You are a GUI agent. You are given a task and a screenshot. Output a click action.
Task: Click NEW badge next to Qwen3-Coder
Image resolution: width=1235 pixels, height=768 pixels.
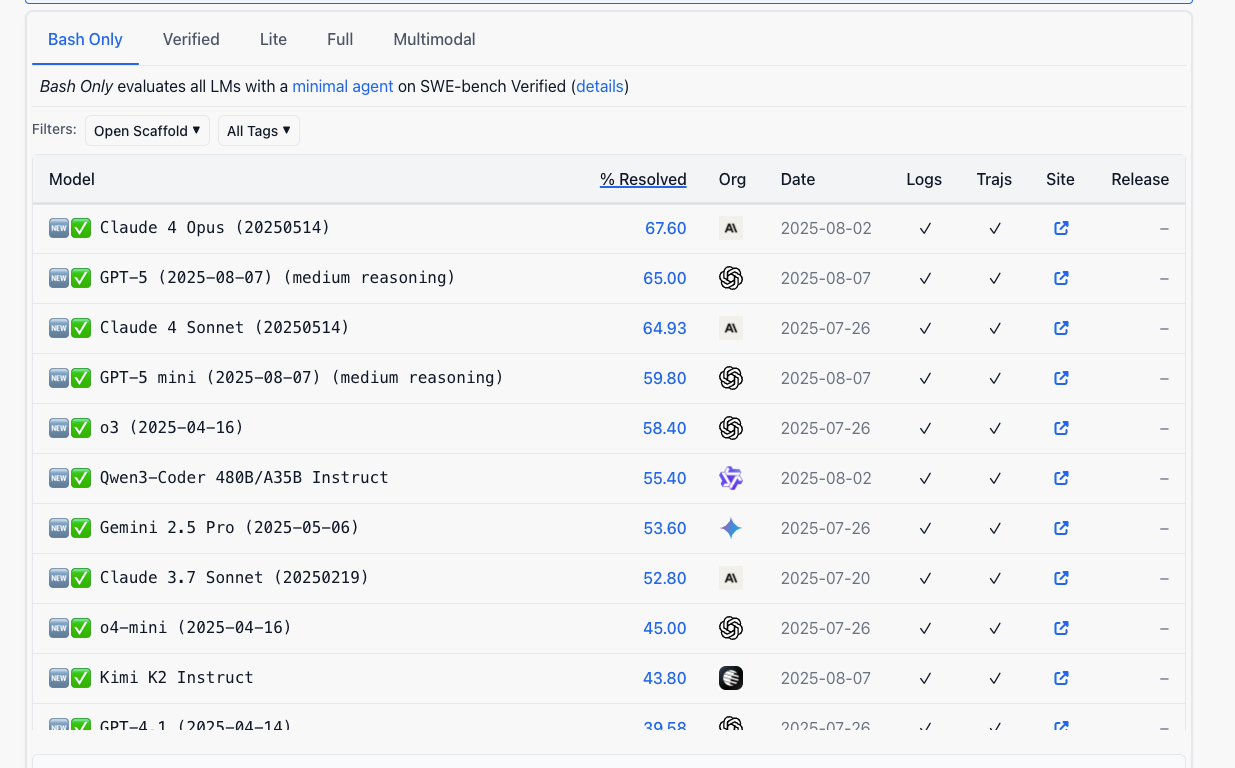click(x=58, y=478)
